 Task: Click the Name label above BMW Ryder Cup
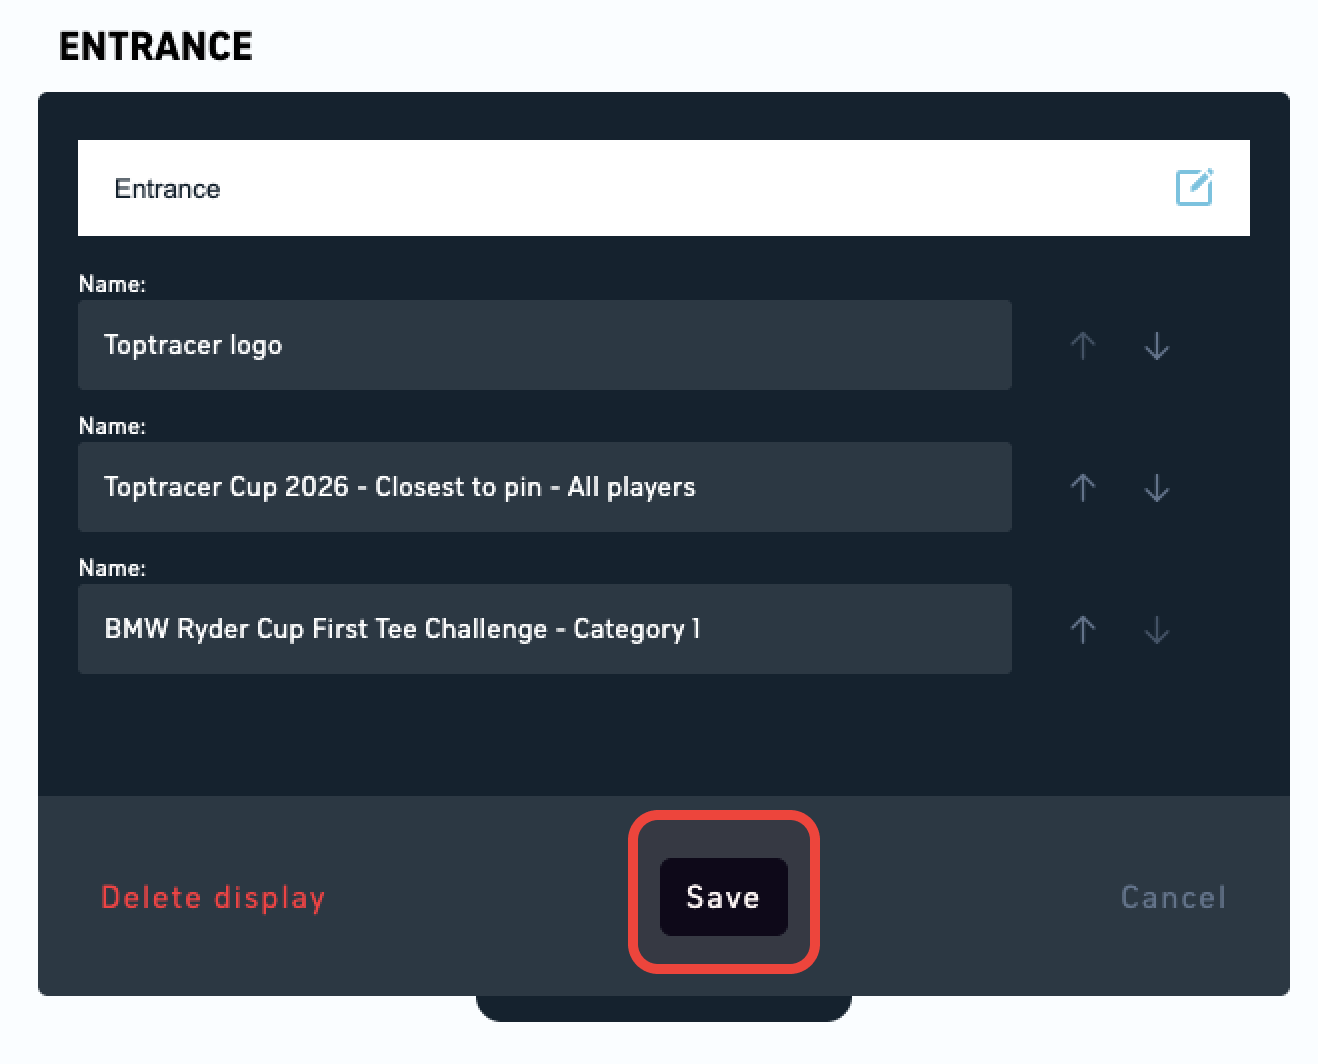point(112,568)
